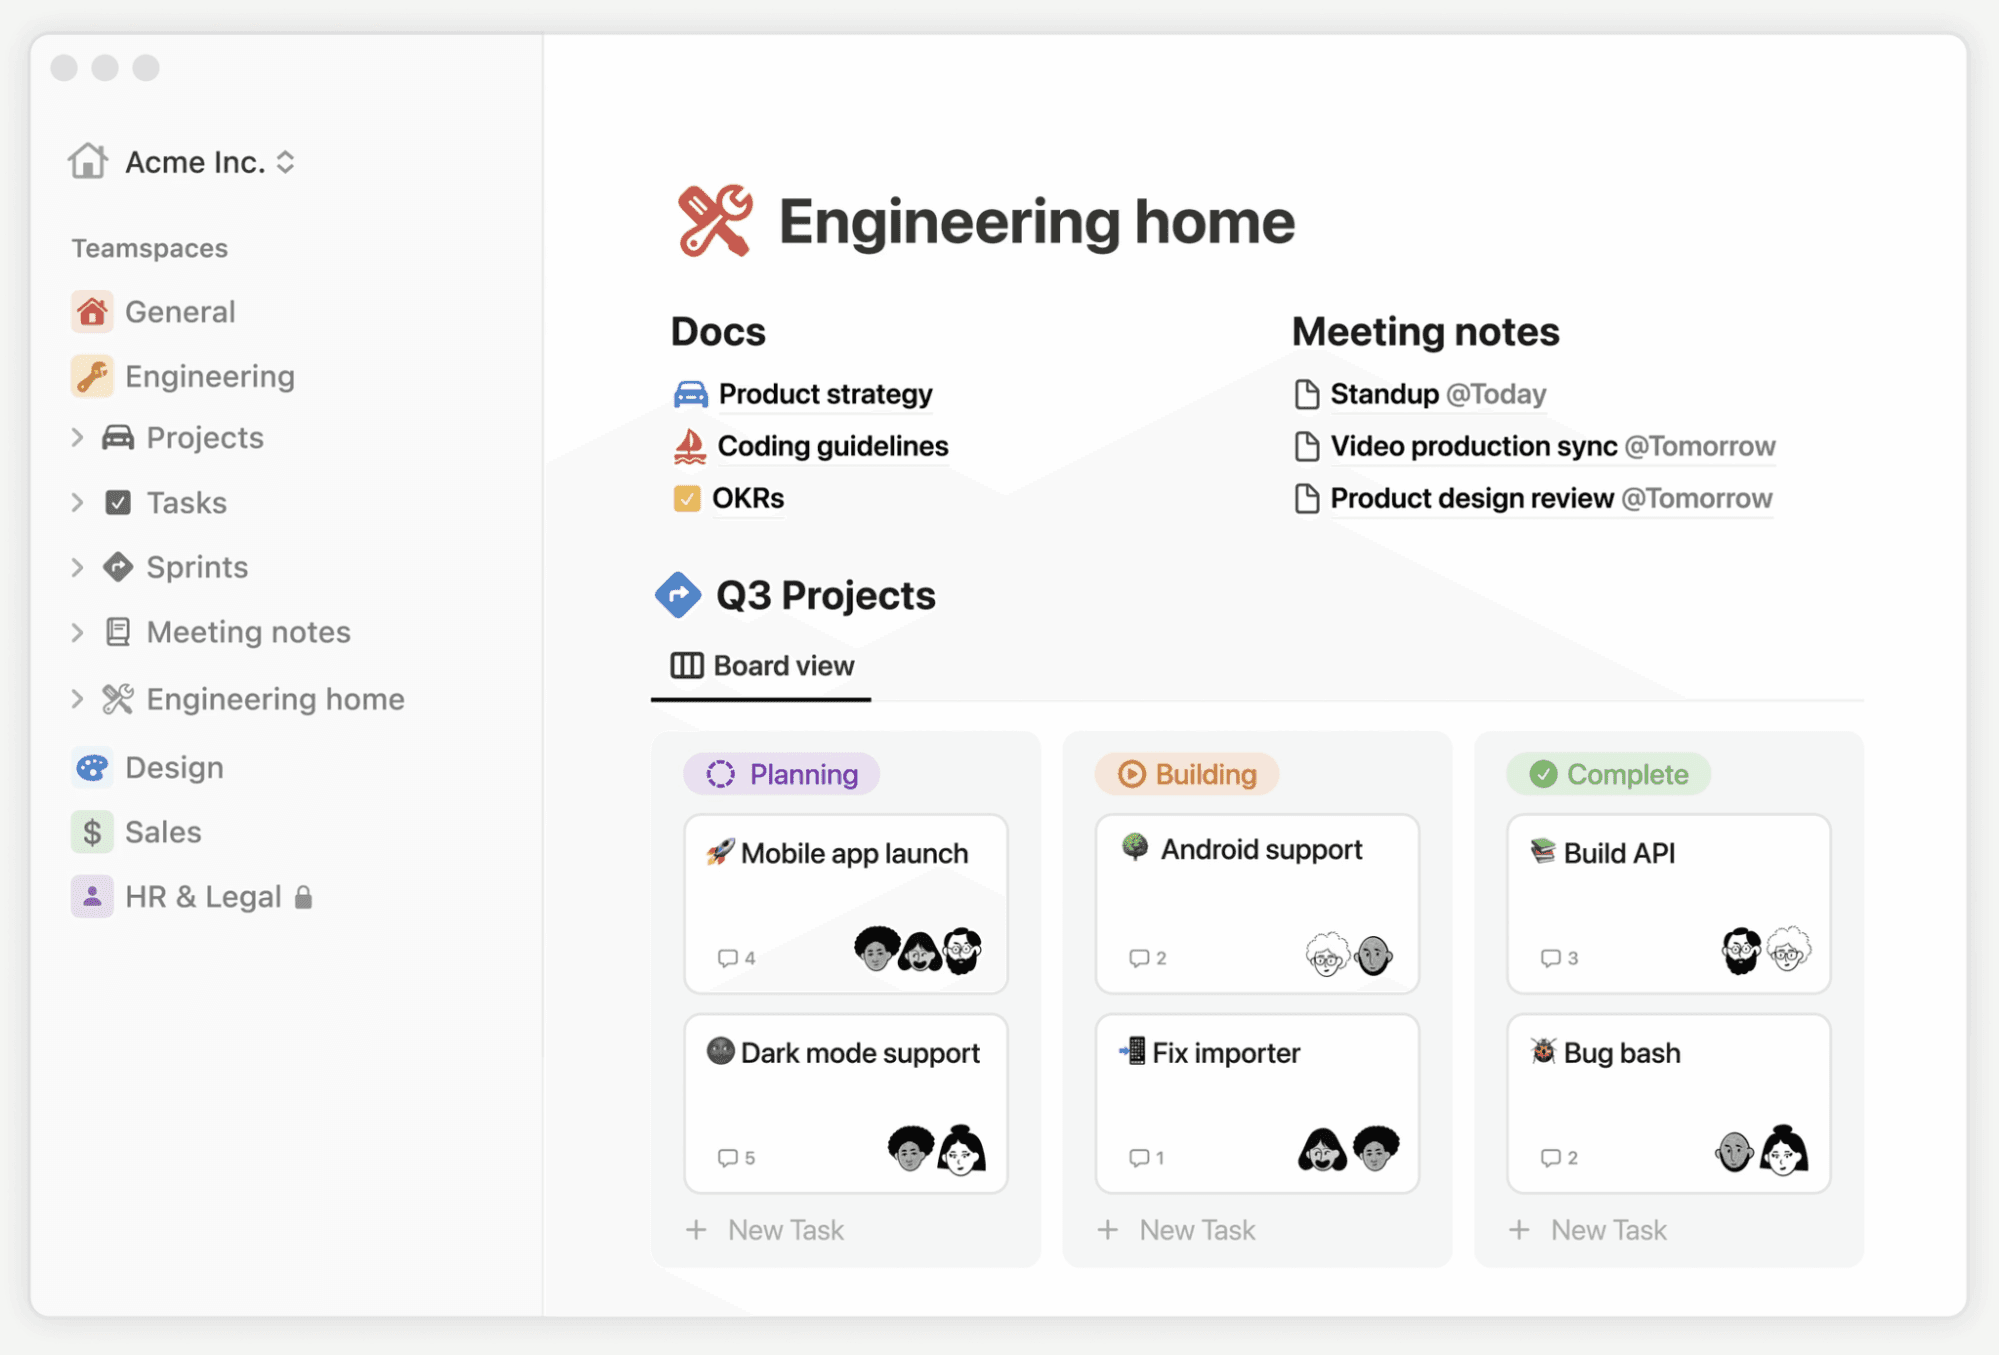
Task: Click the Planning status pill
Action: point(781,773)
